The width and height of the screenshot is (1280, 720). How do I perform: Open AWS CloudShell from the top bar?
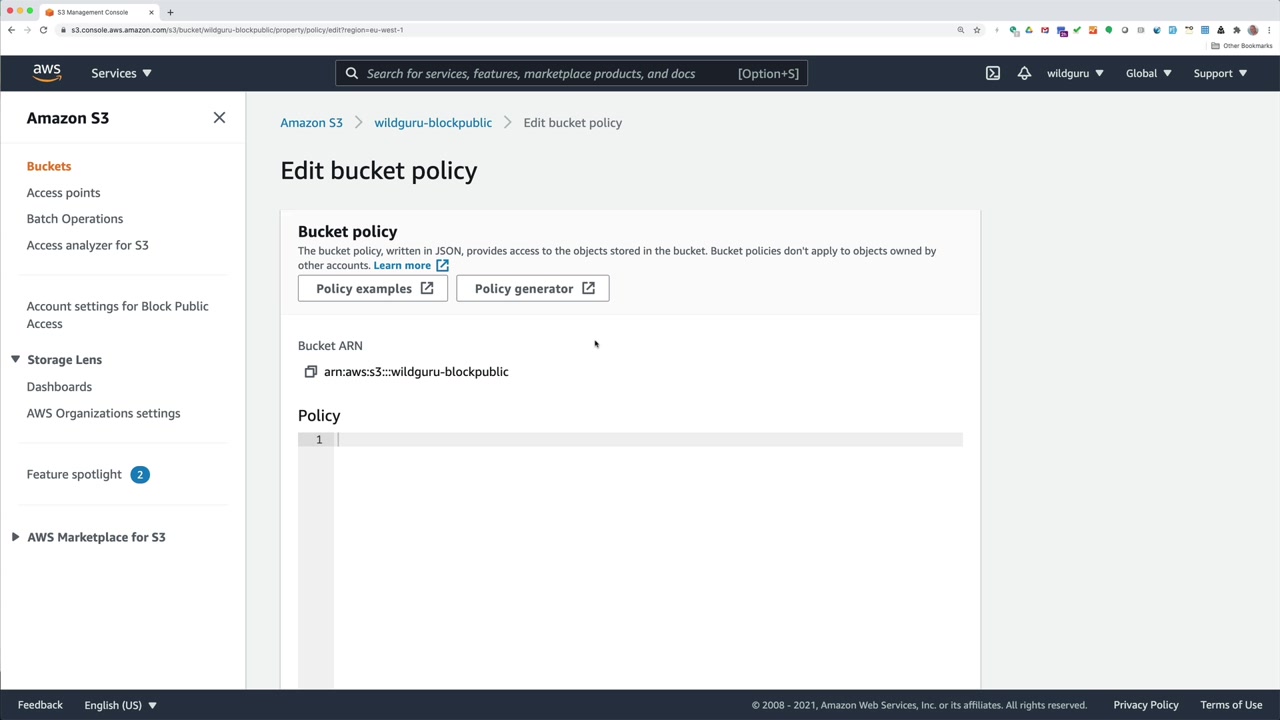993,73
